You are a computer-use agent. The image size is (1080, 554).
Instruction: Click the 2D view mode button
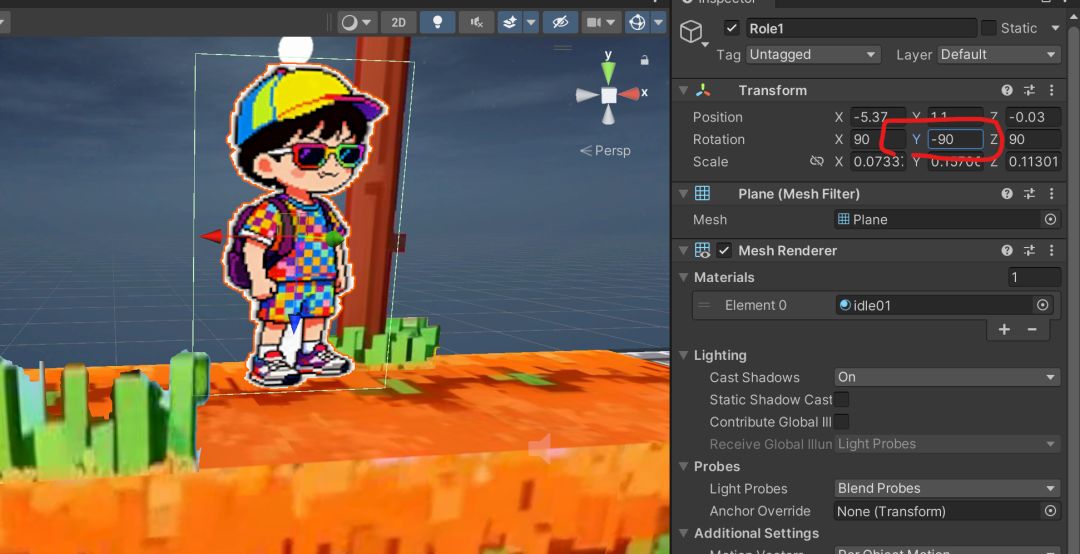(x=399, y=22)
